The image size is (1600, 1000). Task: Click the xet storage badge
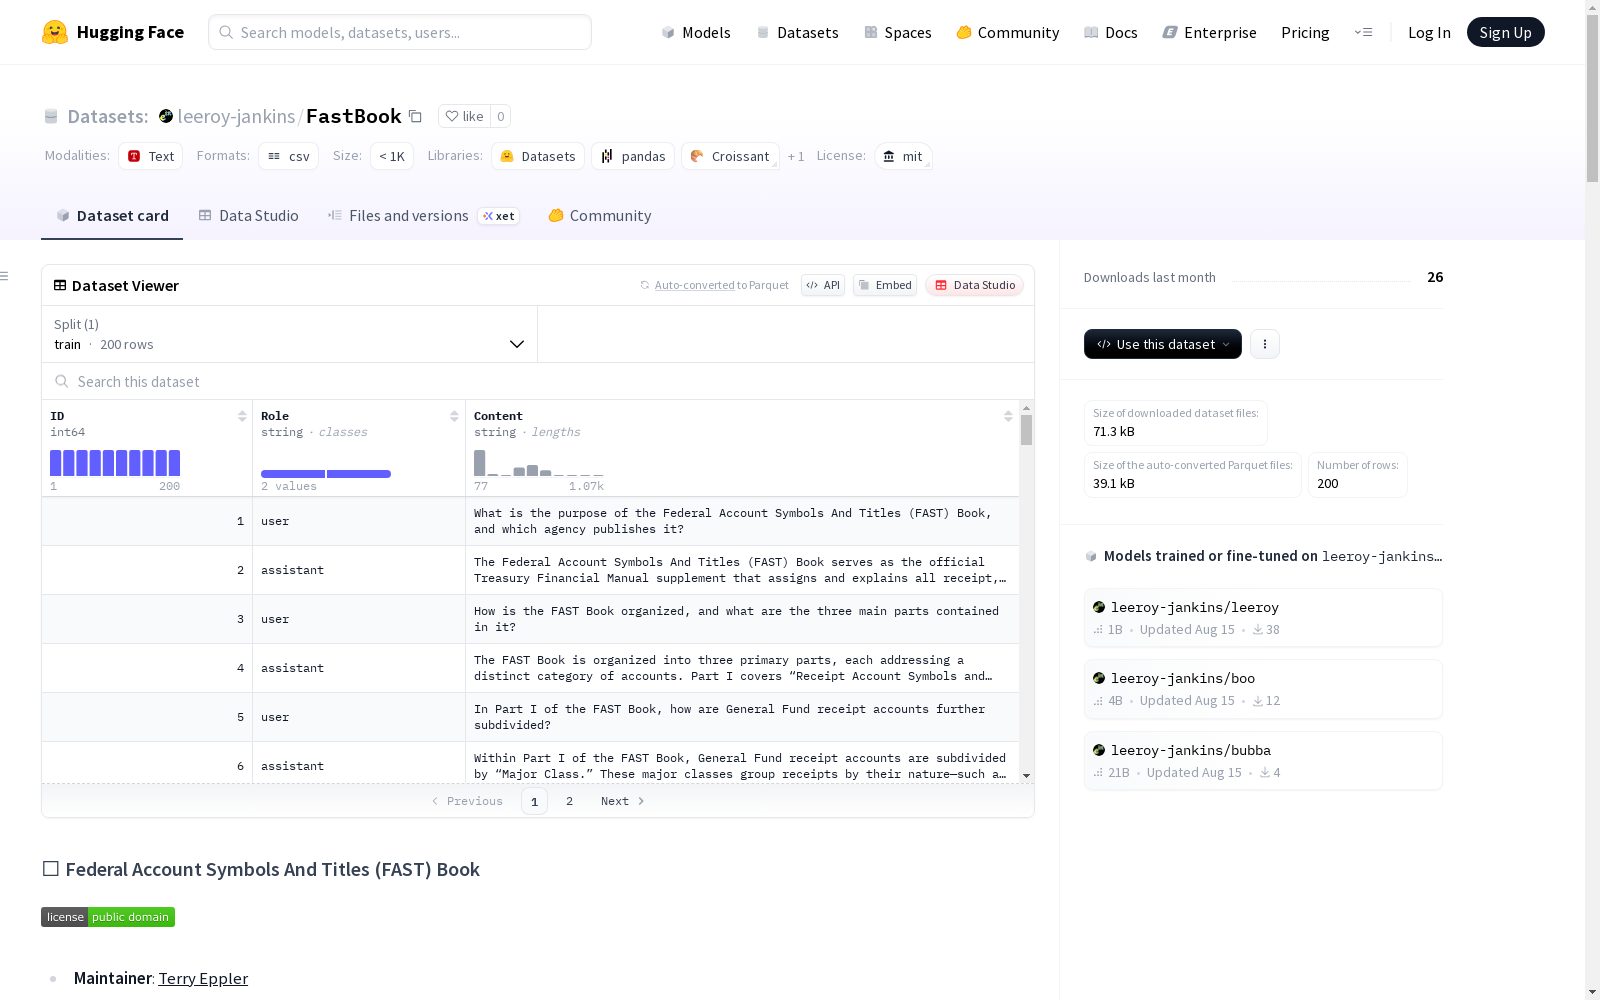pos(498,216)
